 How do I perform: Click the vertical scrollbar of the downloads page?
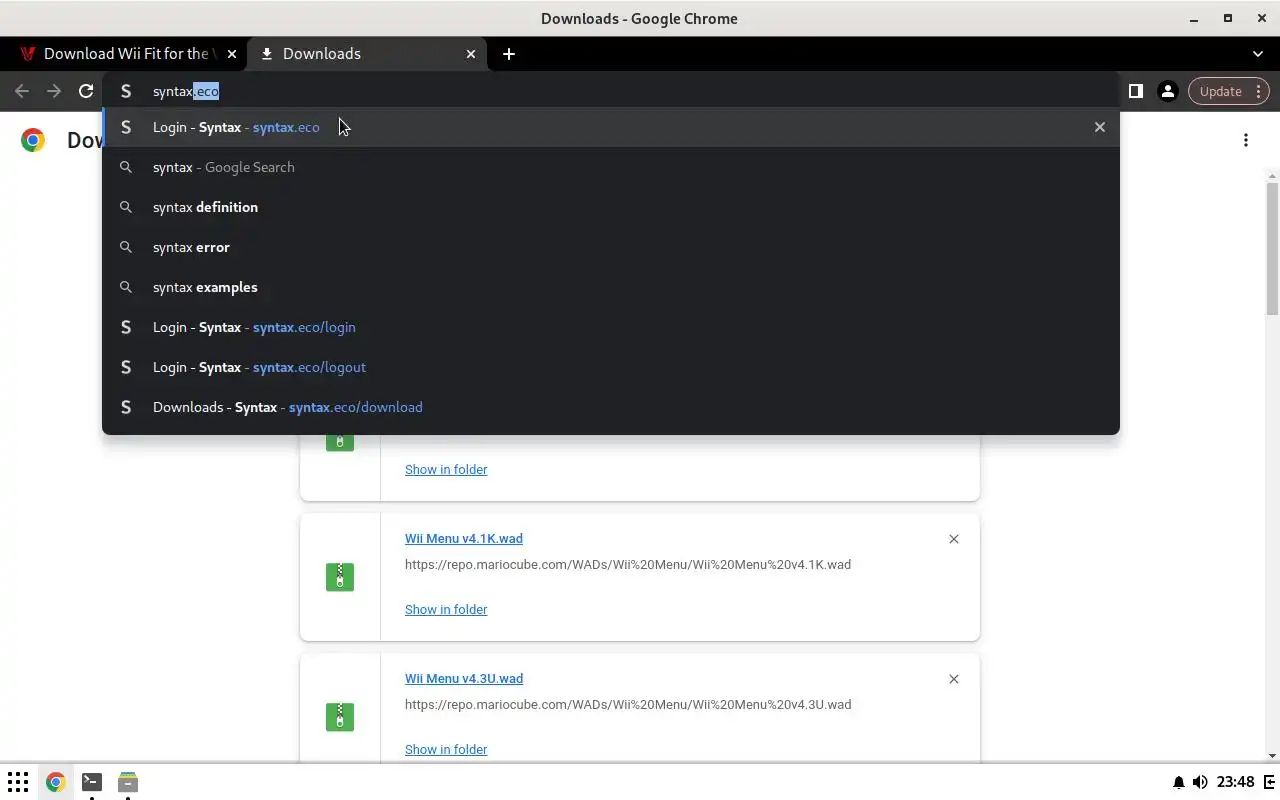[1272, 250]
